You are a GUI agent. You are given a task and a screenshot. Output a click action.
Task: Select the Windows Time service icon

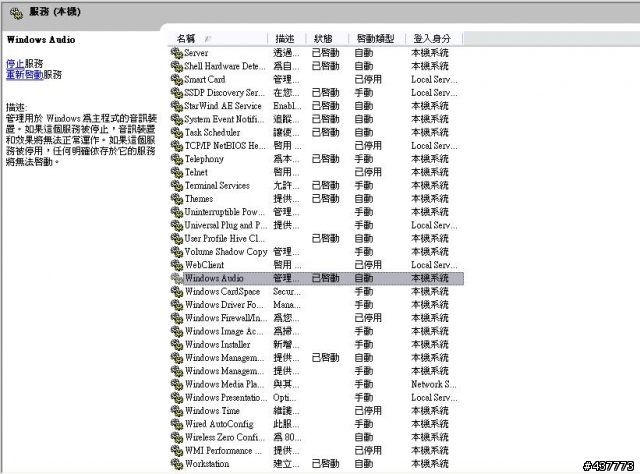point(176,411)
